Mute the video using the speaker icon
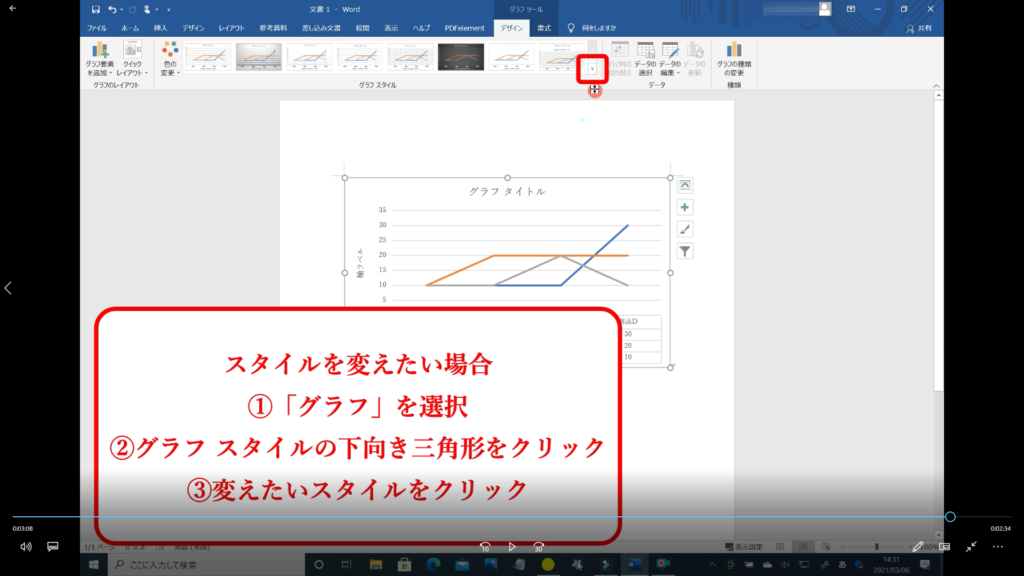 click(26, 547)
